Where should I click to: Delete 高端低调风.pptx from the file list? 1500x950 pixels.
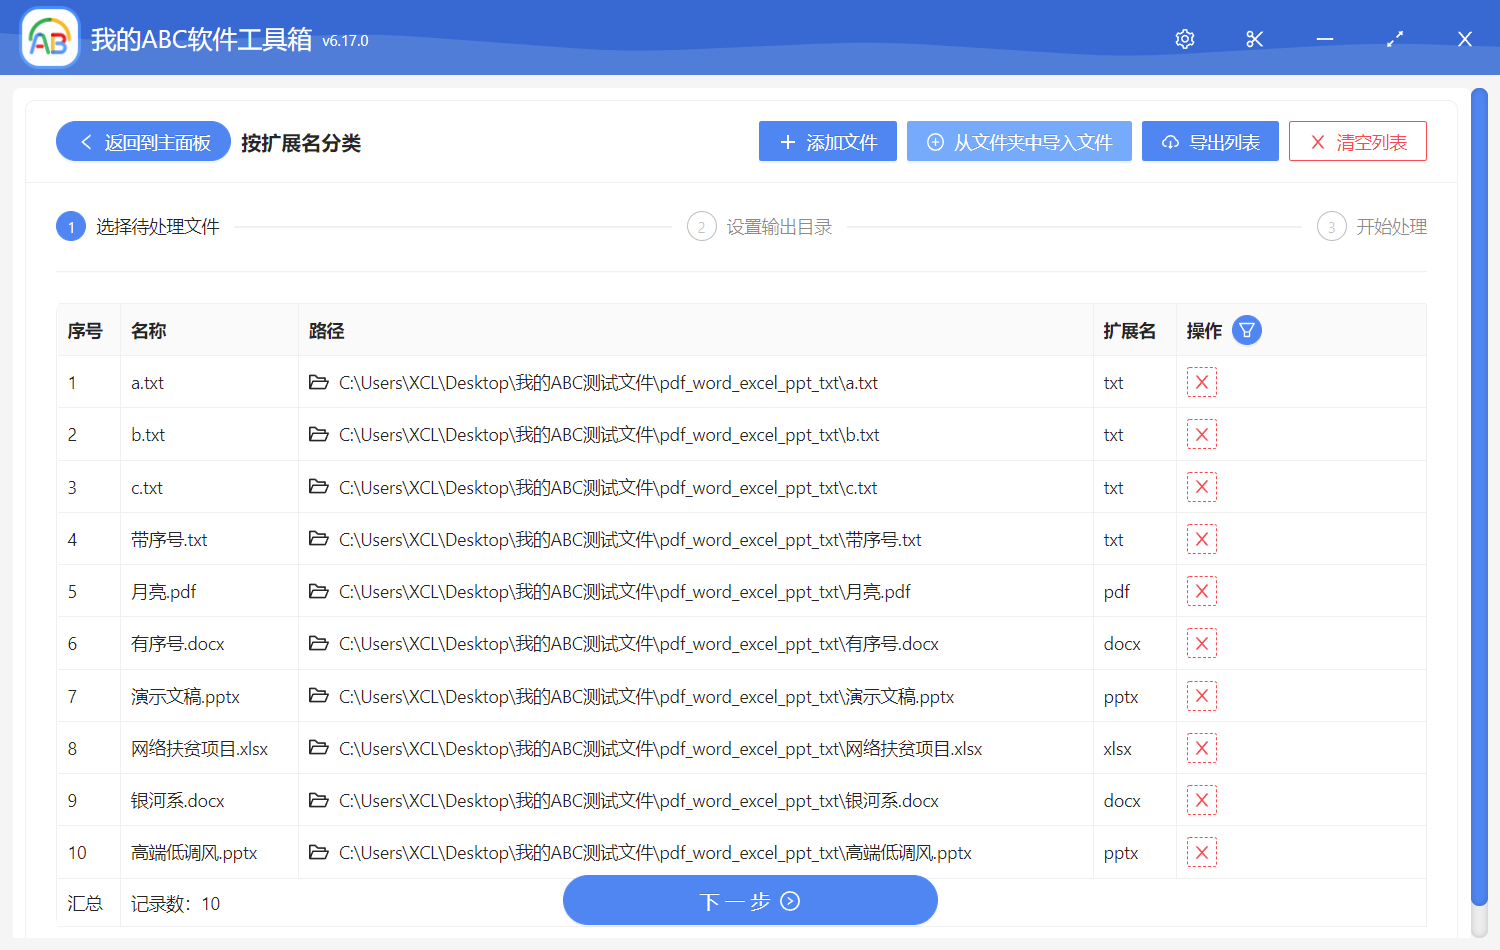pyautogui.click(x=1201, y=852)
